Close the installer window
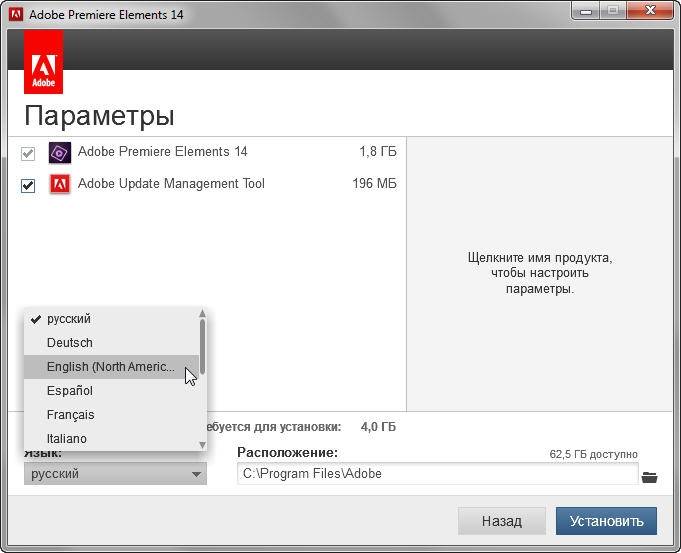The image size is (681, 553). [x=650, y=11]
